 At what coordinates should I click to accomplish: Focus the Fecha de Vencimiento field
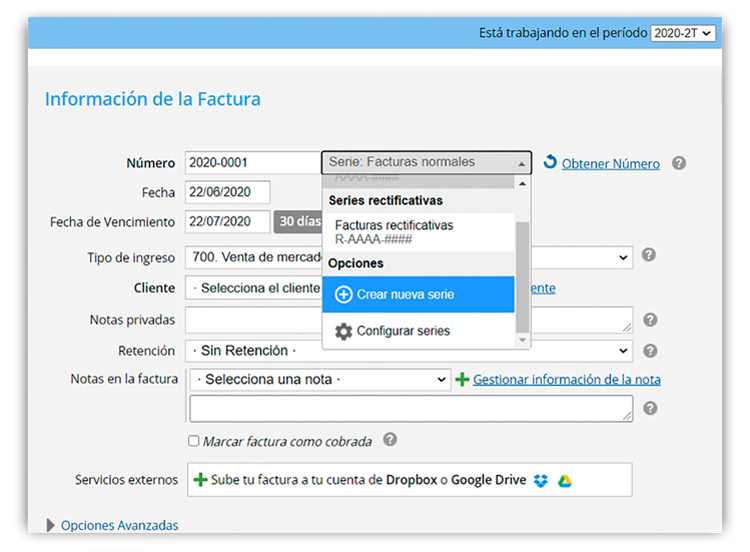click(x=228, y=221)
